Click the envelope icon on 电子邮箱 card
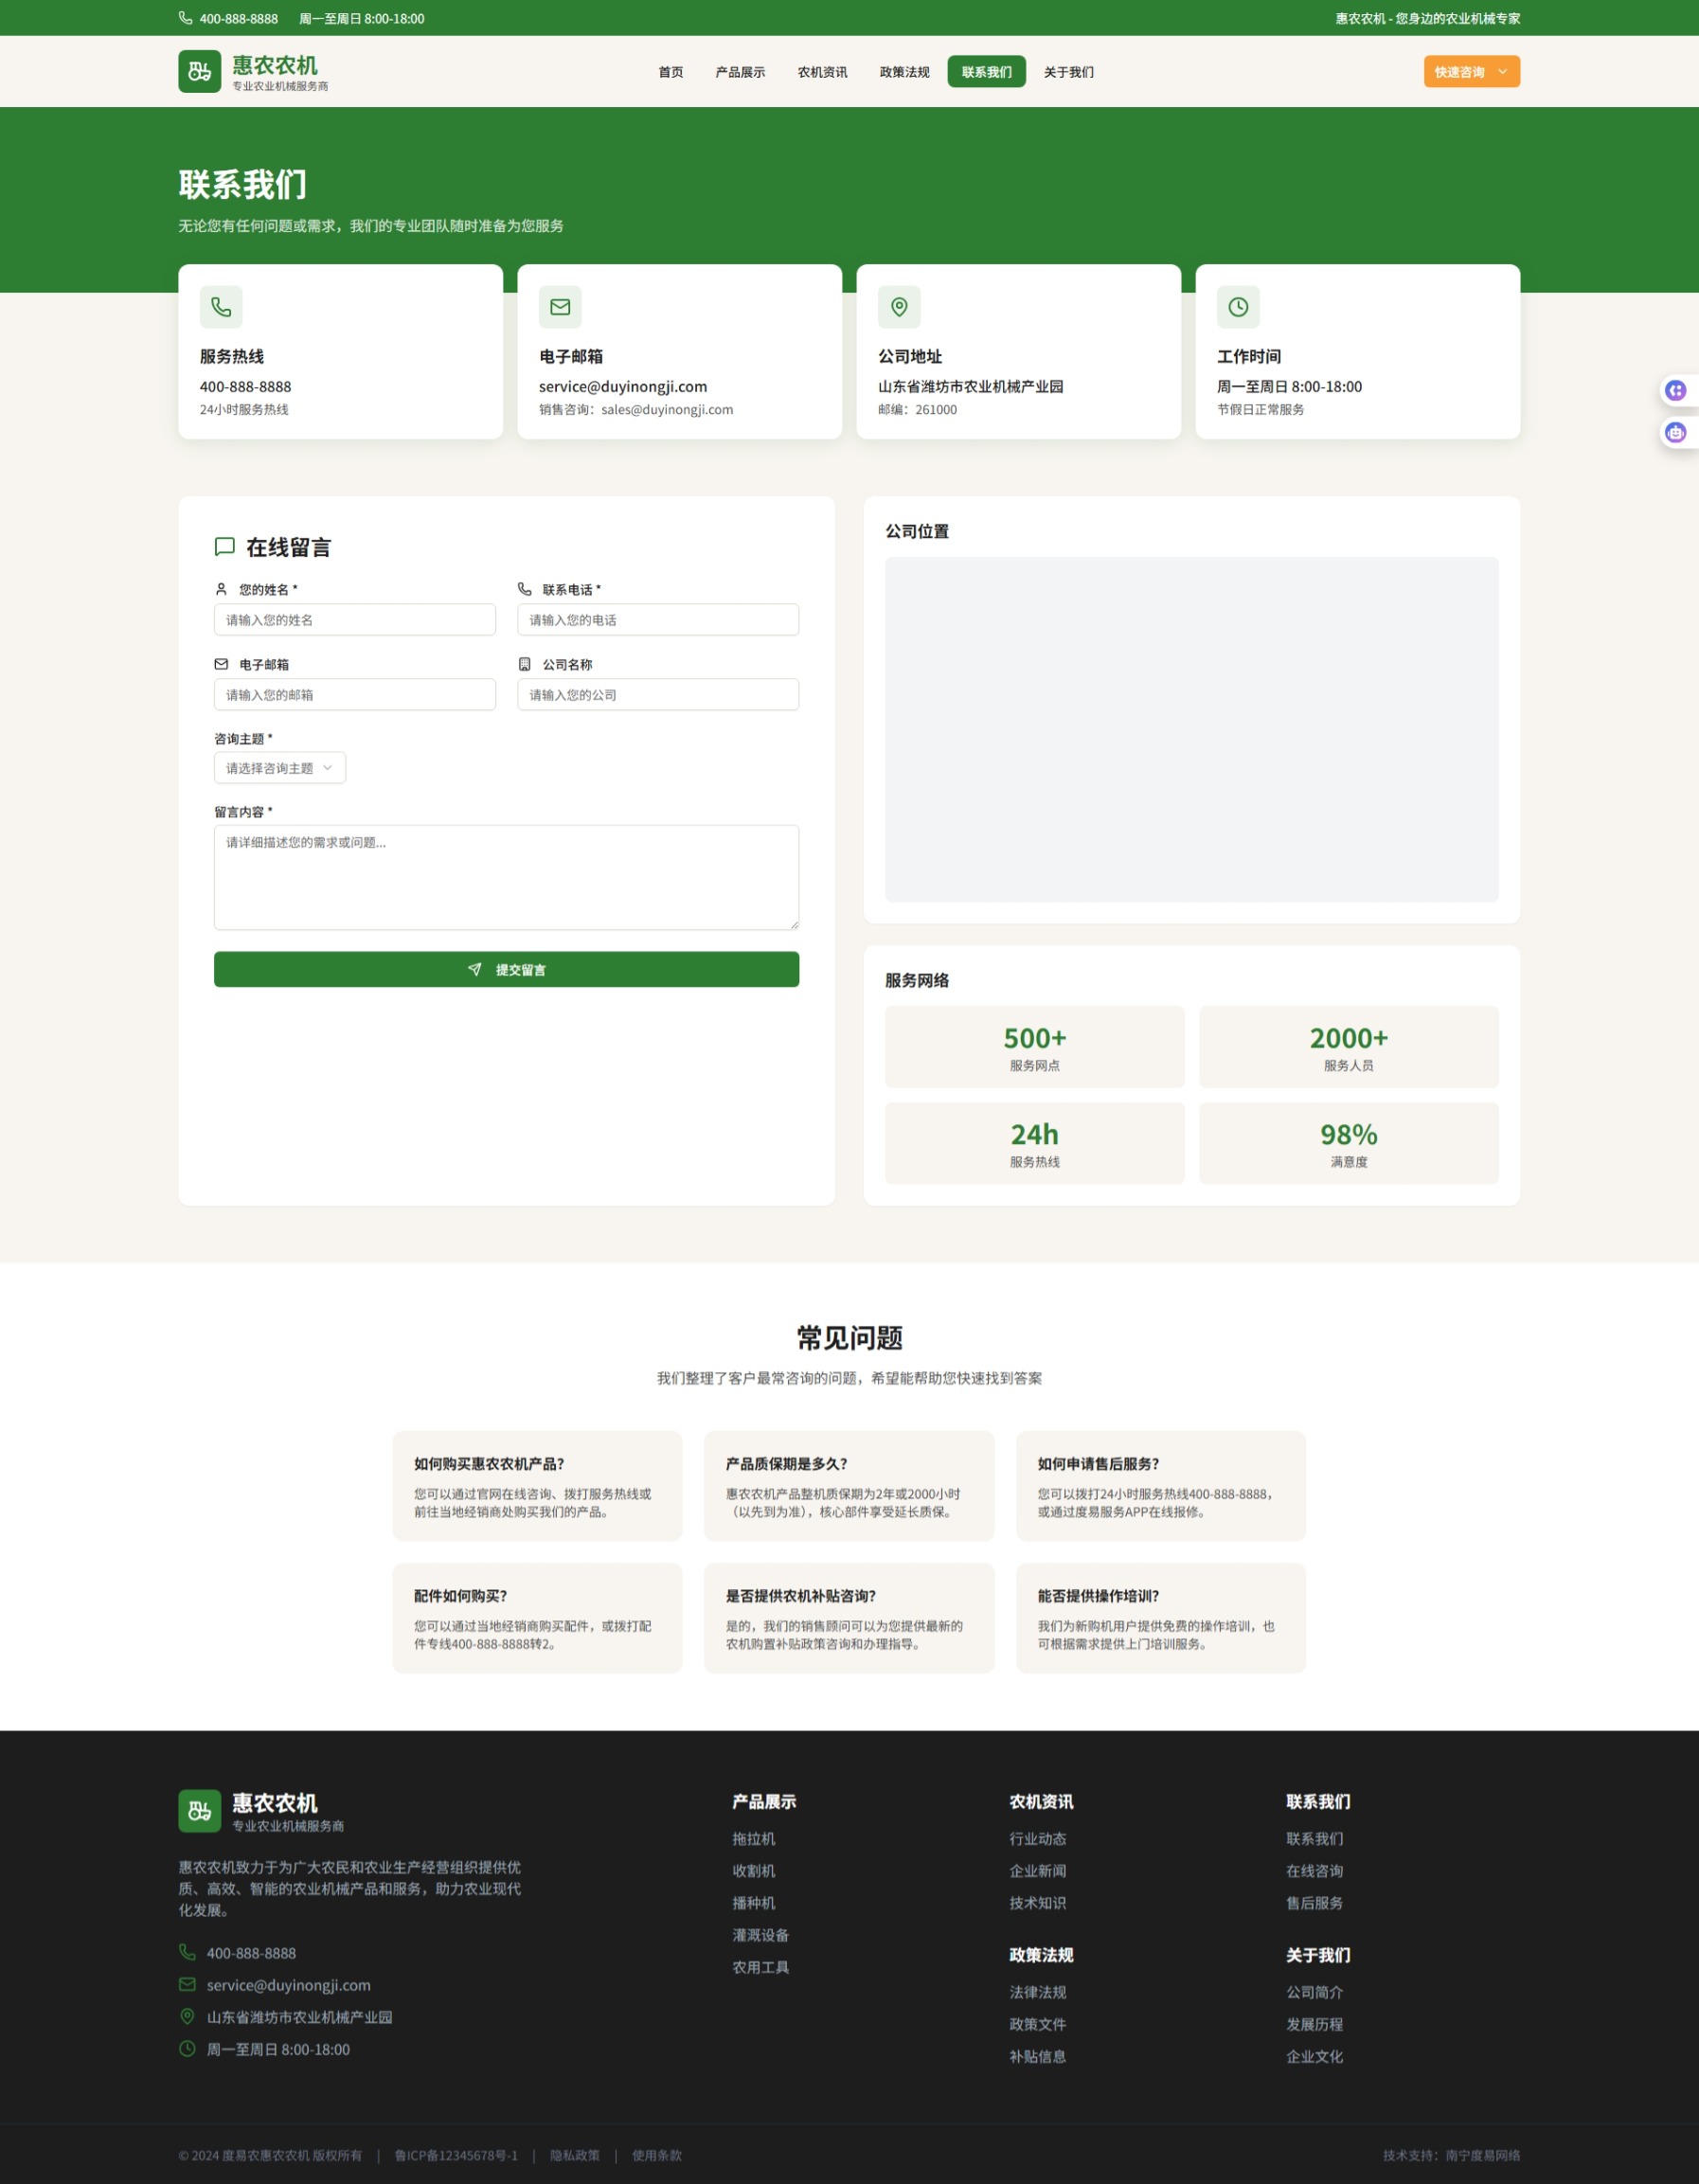 coord(560,307)
